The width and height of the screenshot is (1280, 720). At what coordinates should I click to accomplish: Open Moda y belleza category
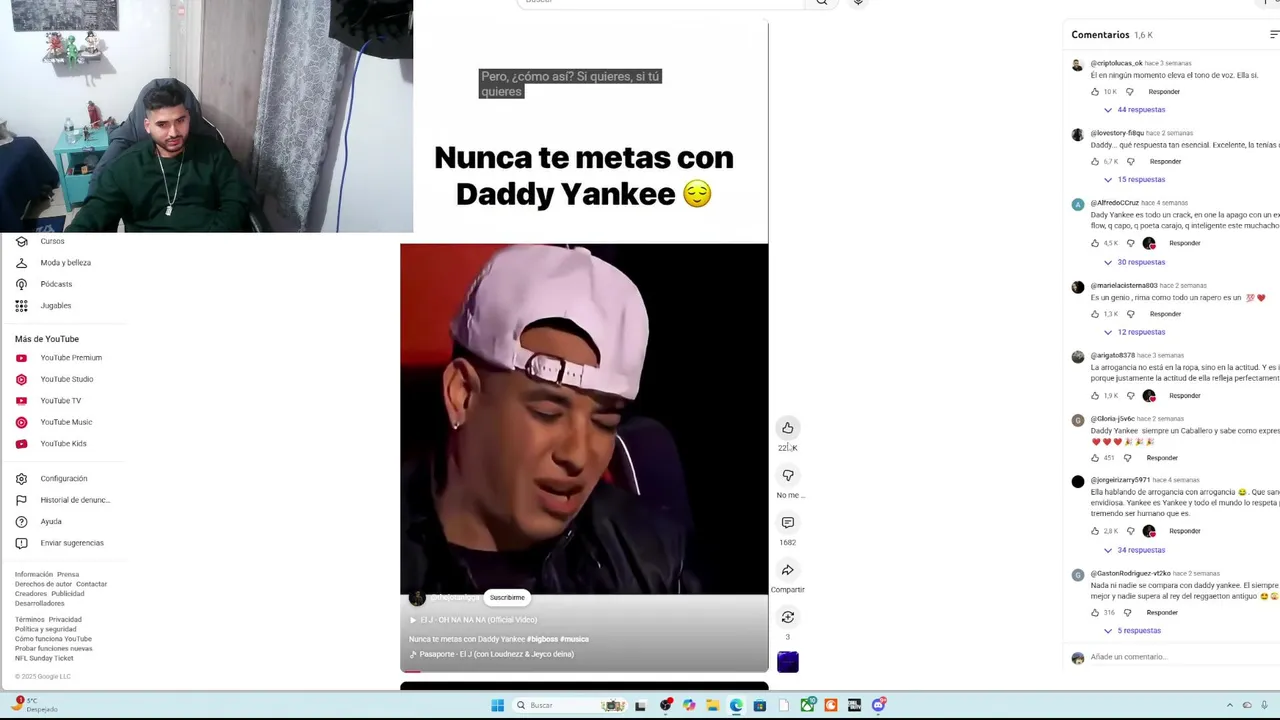click(65, 263)
